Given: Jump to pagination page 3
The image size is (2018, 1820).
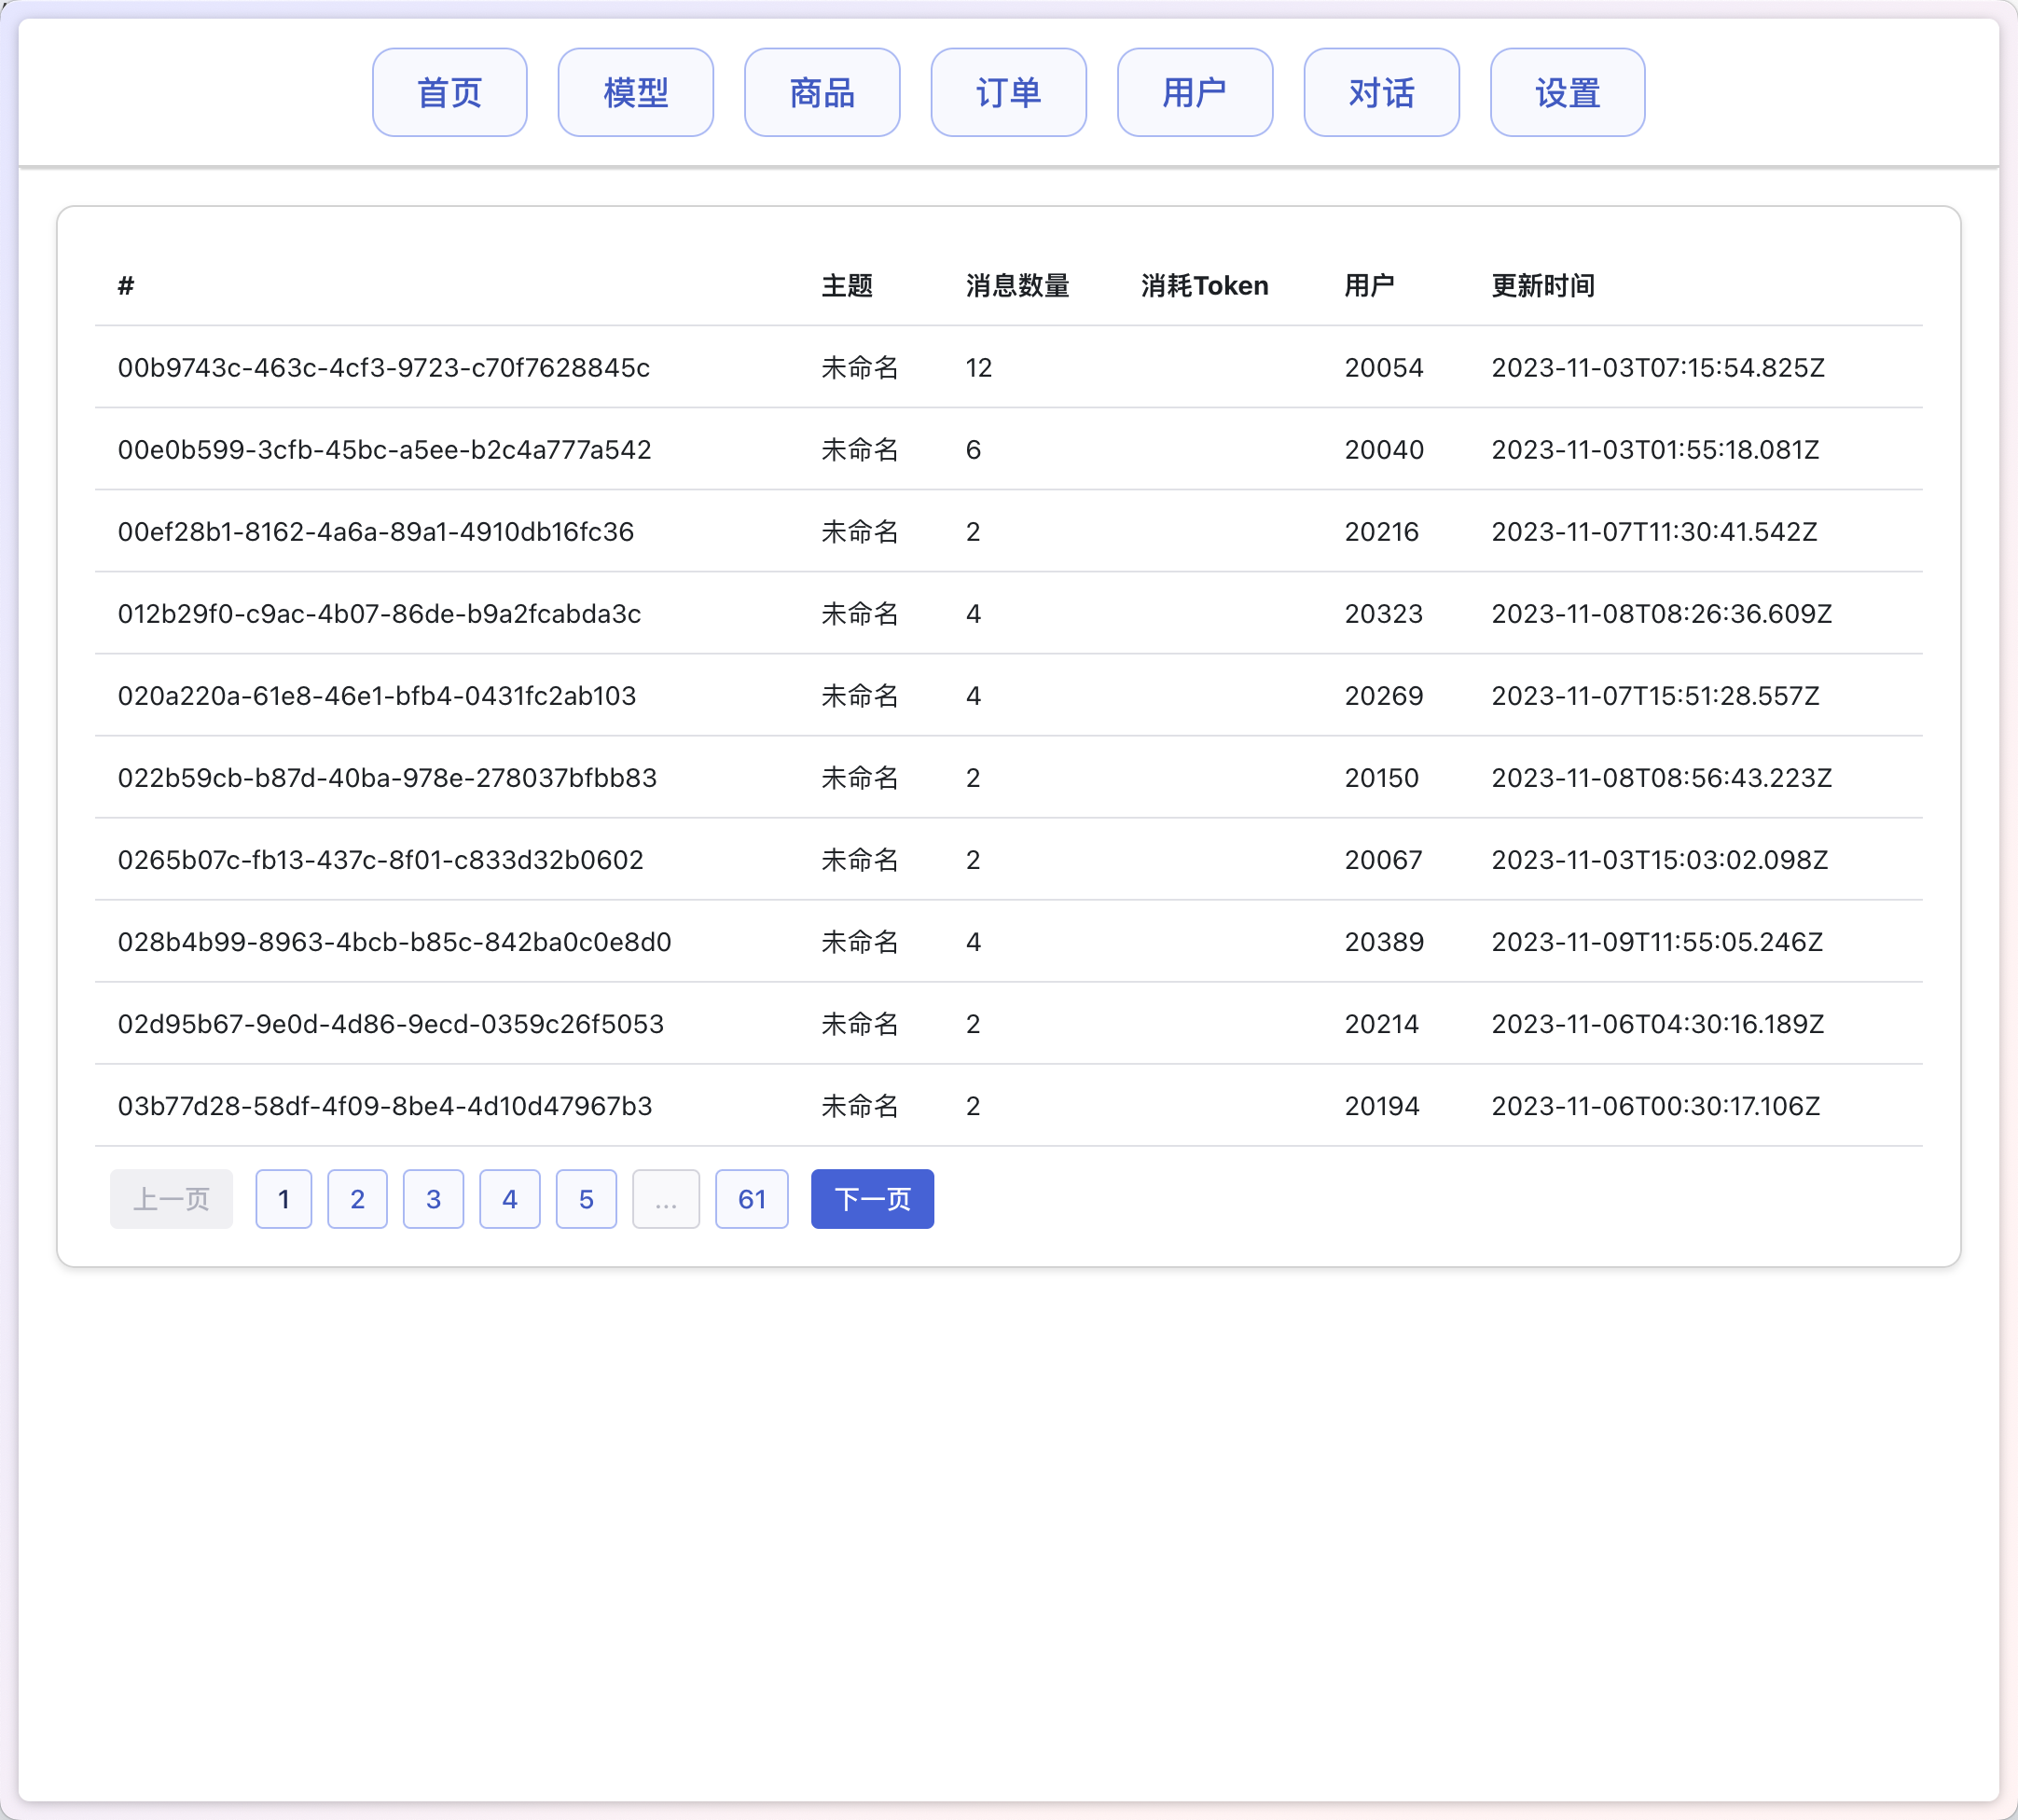Looking at the screenshot, I should [433, 1198].
